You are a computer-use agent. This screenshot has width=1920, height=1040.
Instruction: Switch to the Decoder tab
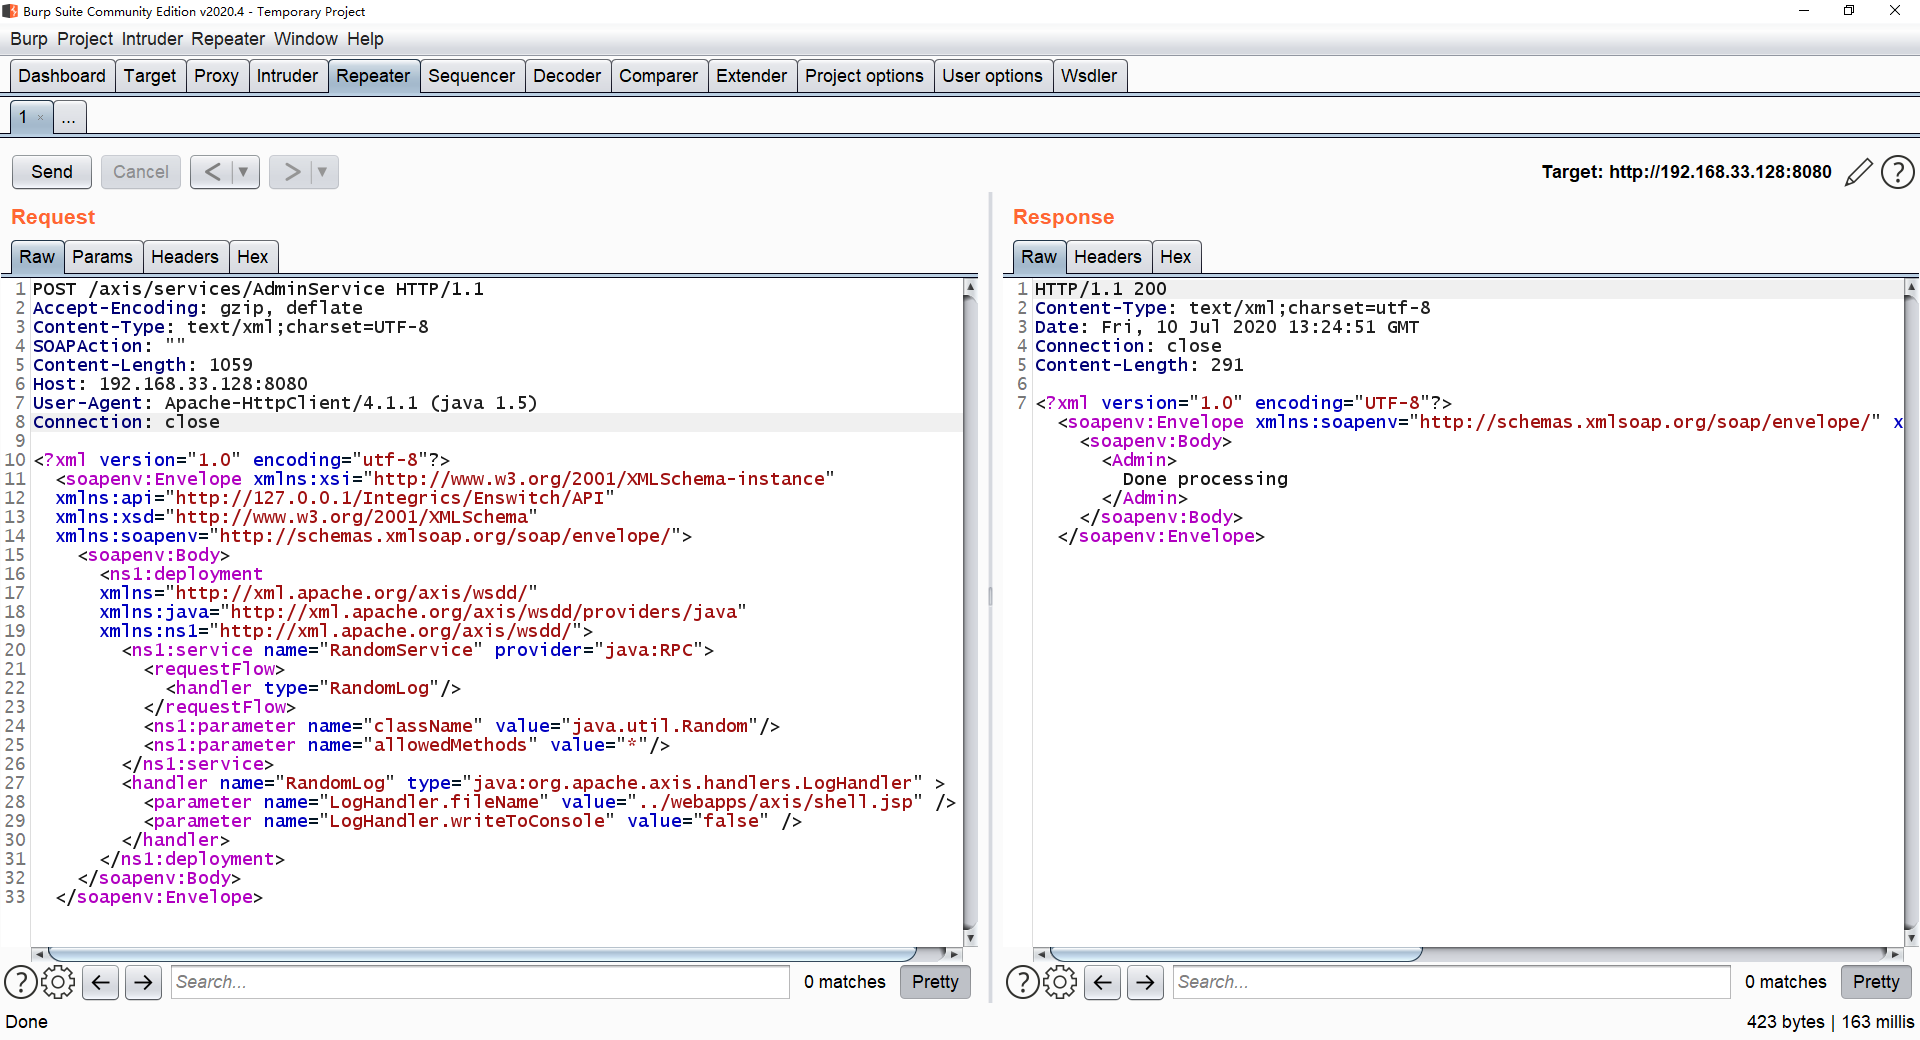pyautogui.click(x=567, y=76)
